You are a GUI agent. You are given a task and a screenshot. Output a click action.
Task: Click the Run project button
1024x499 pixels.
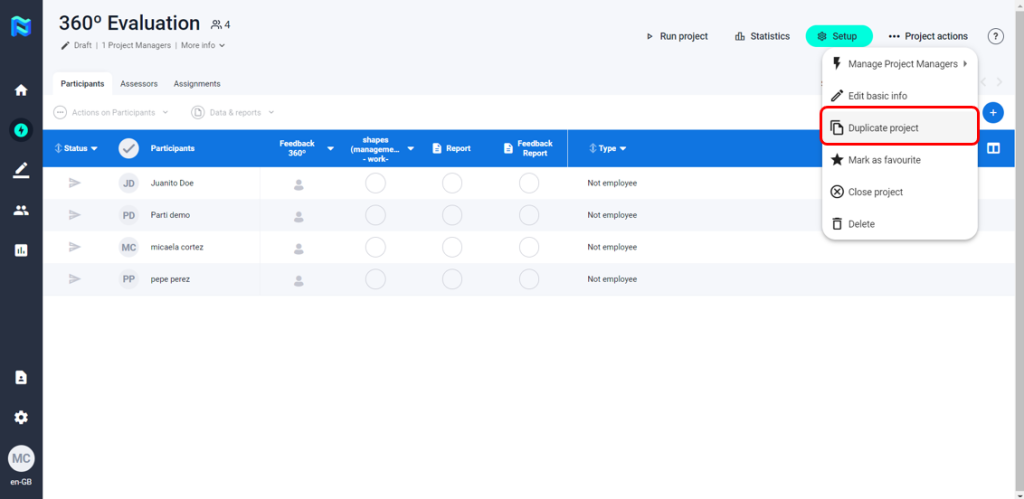pos(677,36)
